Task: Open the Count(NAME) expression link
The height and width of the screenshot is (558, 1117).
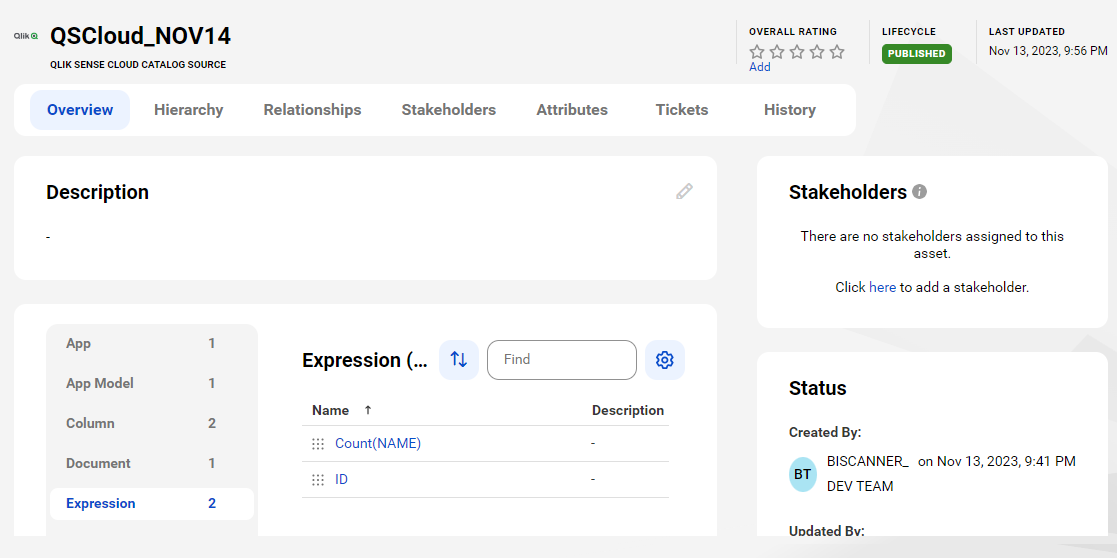Action: click(378, 443)
